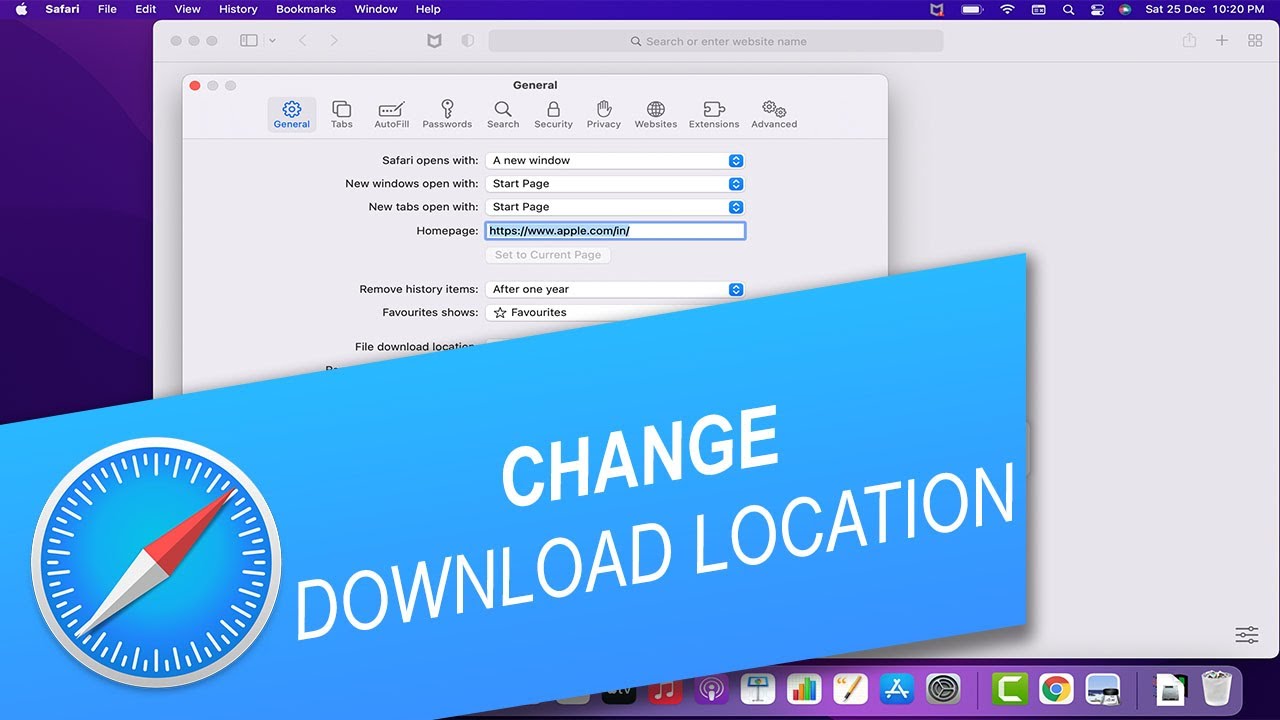Open Camtasia from the Dock
The height and width of the screenshot is (720, 1280).
tap(1010, 689)
